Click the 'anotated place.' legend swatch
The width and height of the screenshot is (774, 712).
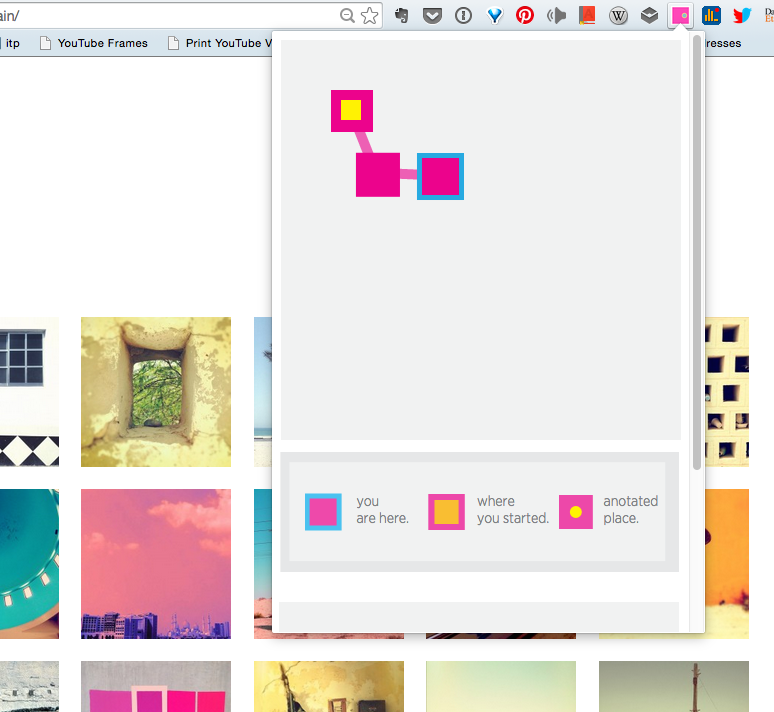tap(576, 512)
